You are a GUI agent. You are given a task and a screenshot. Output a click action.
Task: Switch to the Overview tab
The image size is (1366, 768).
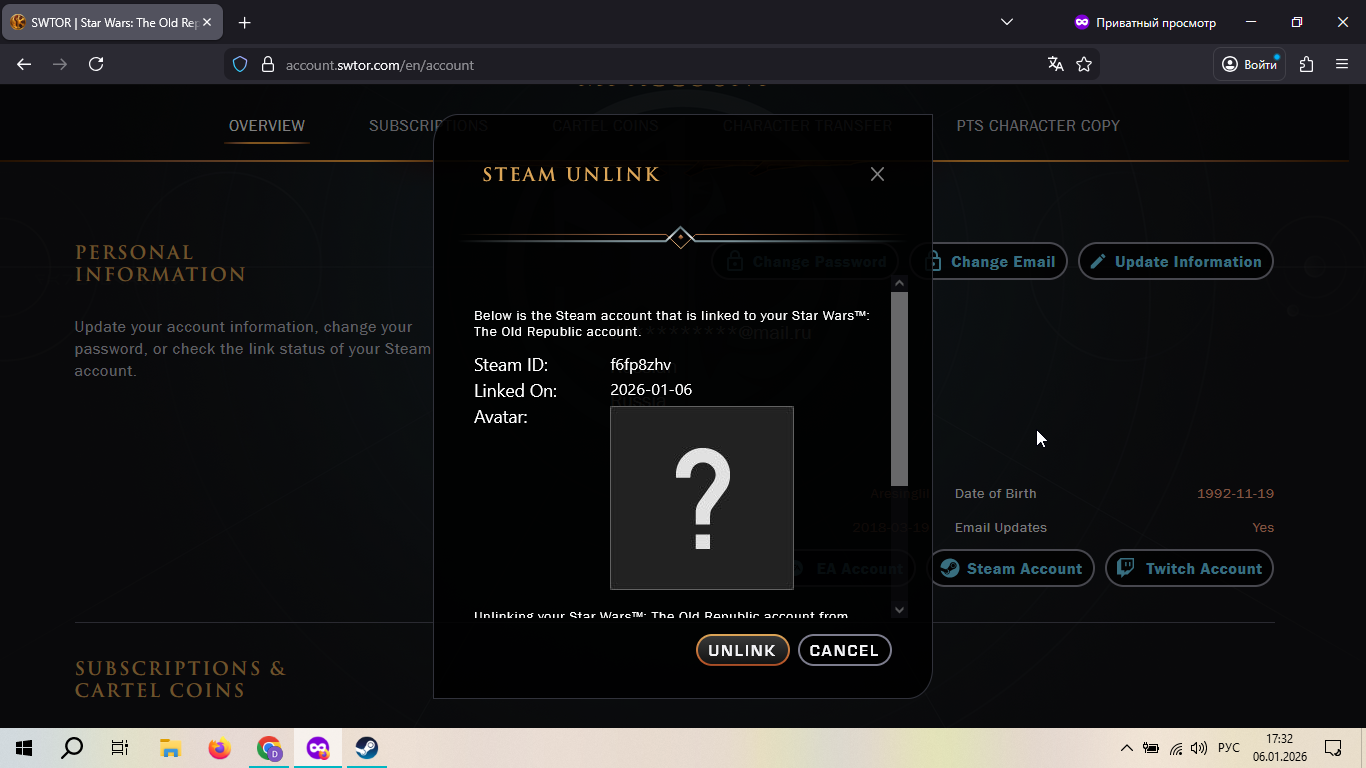tap(267, 126)
